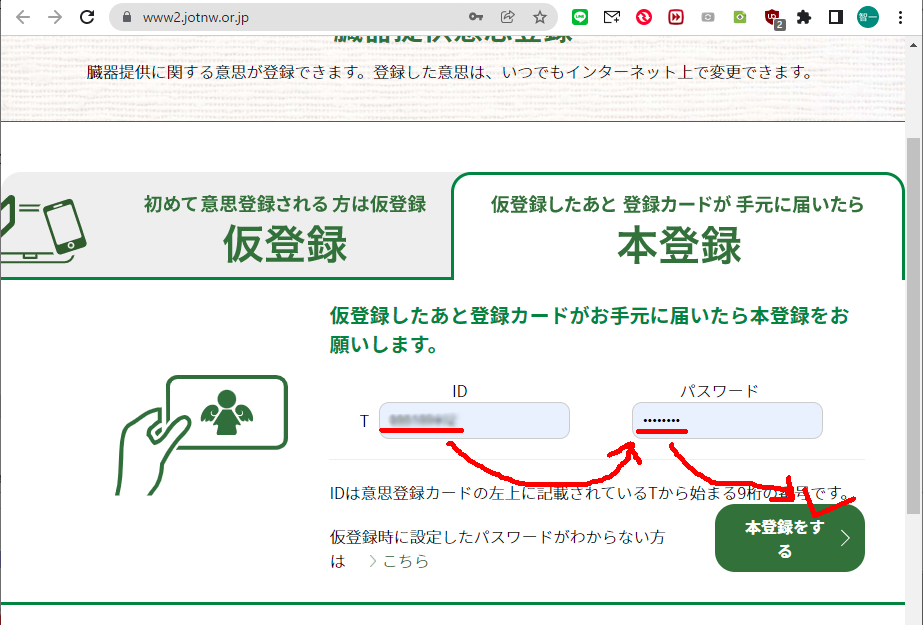
Task: Share this page via share icon
Action: [x=507, y=17]
